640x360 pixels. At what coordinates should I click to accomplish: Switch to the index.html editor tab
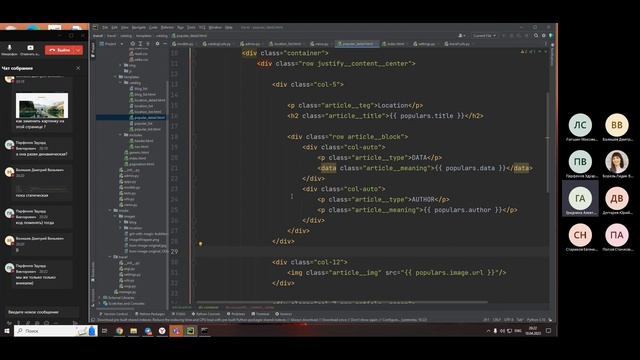393,44
